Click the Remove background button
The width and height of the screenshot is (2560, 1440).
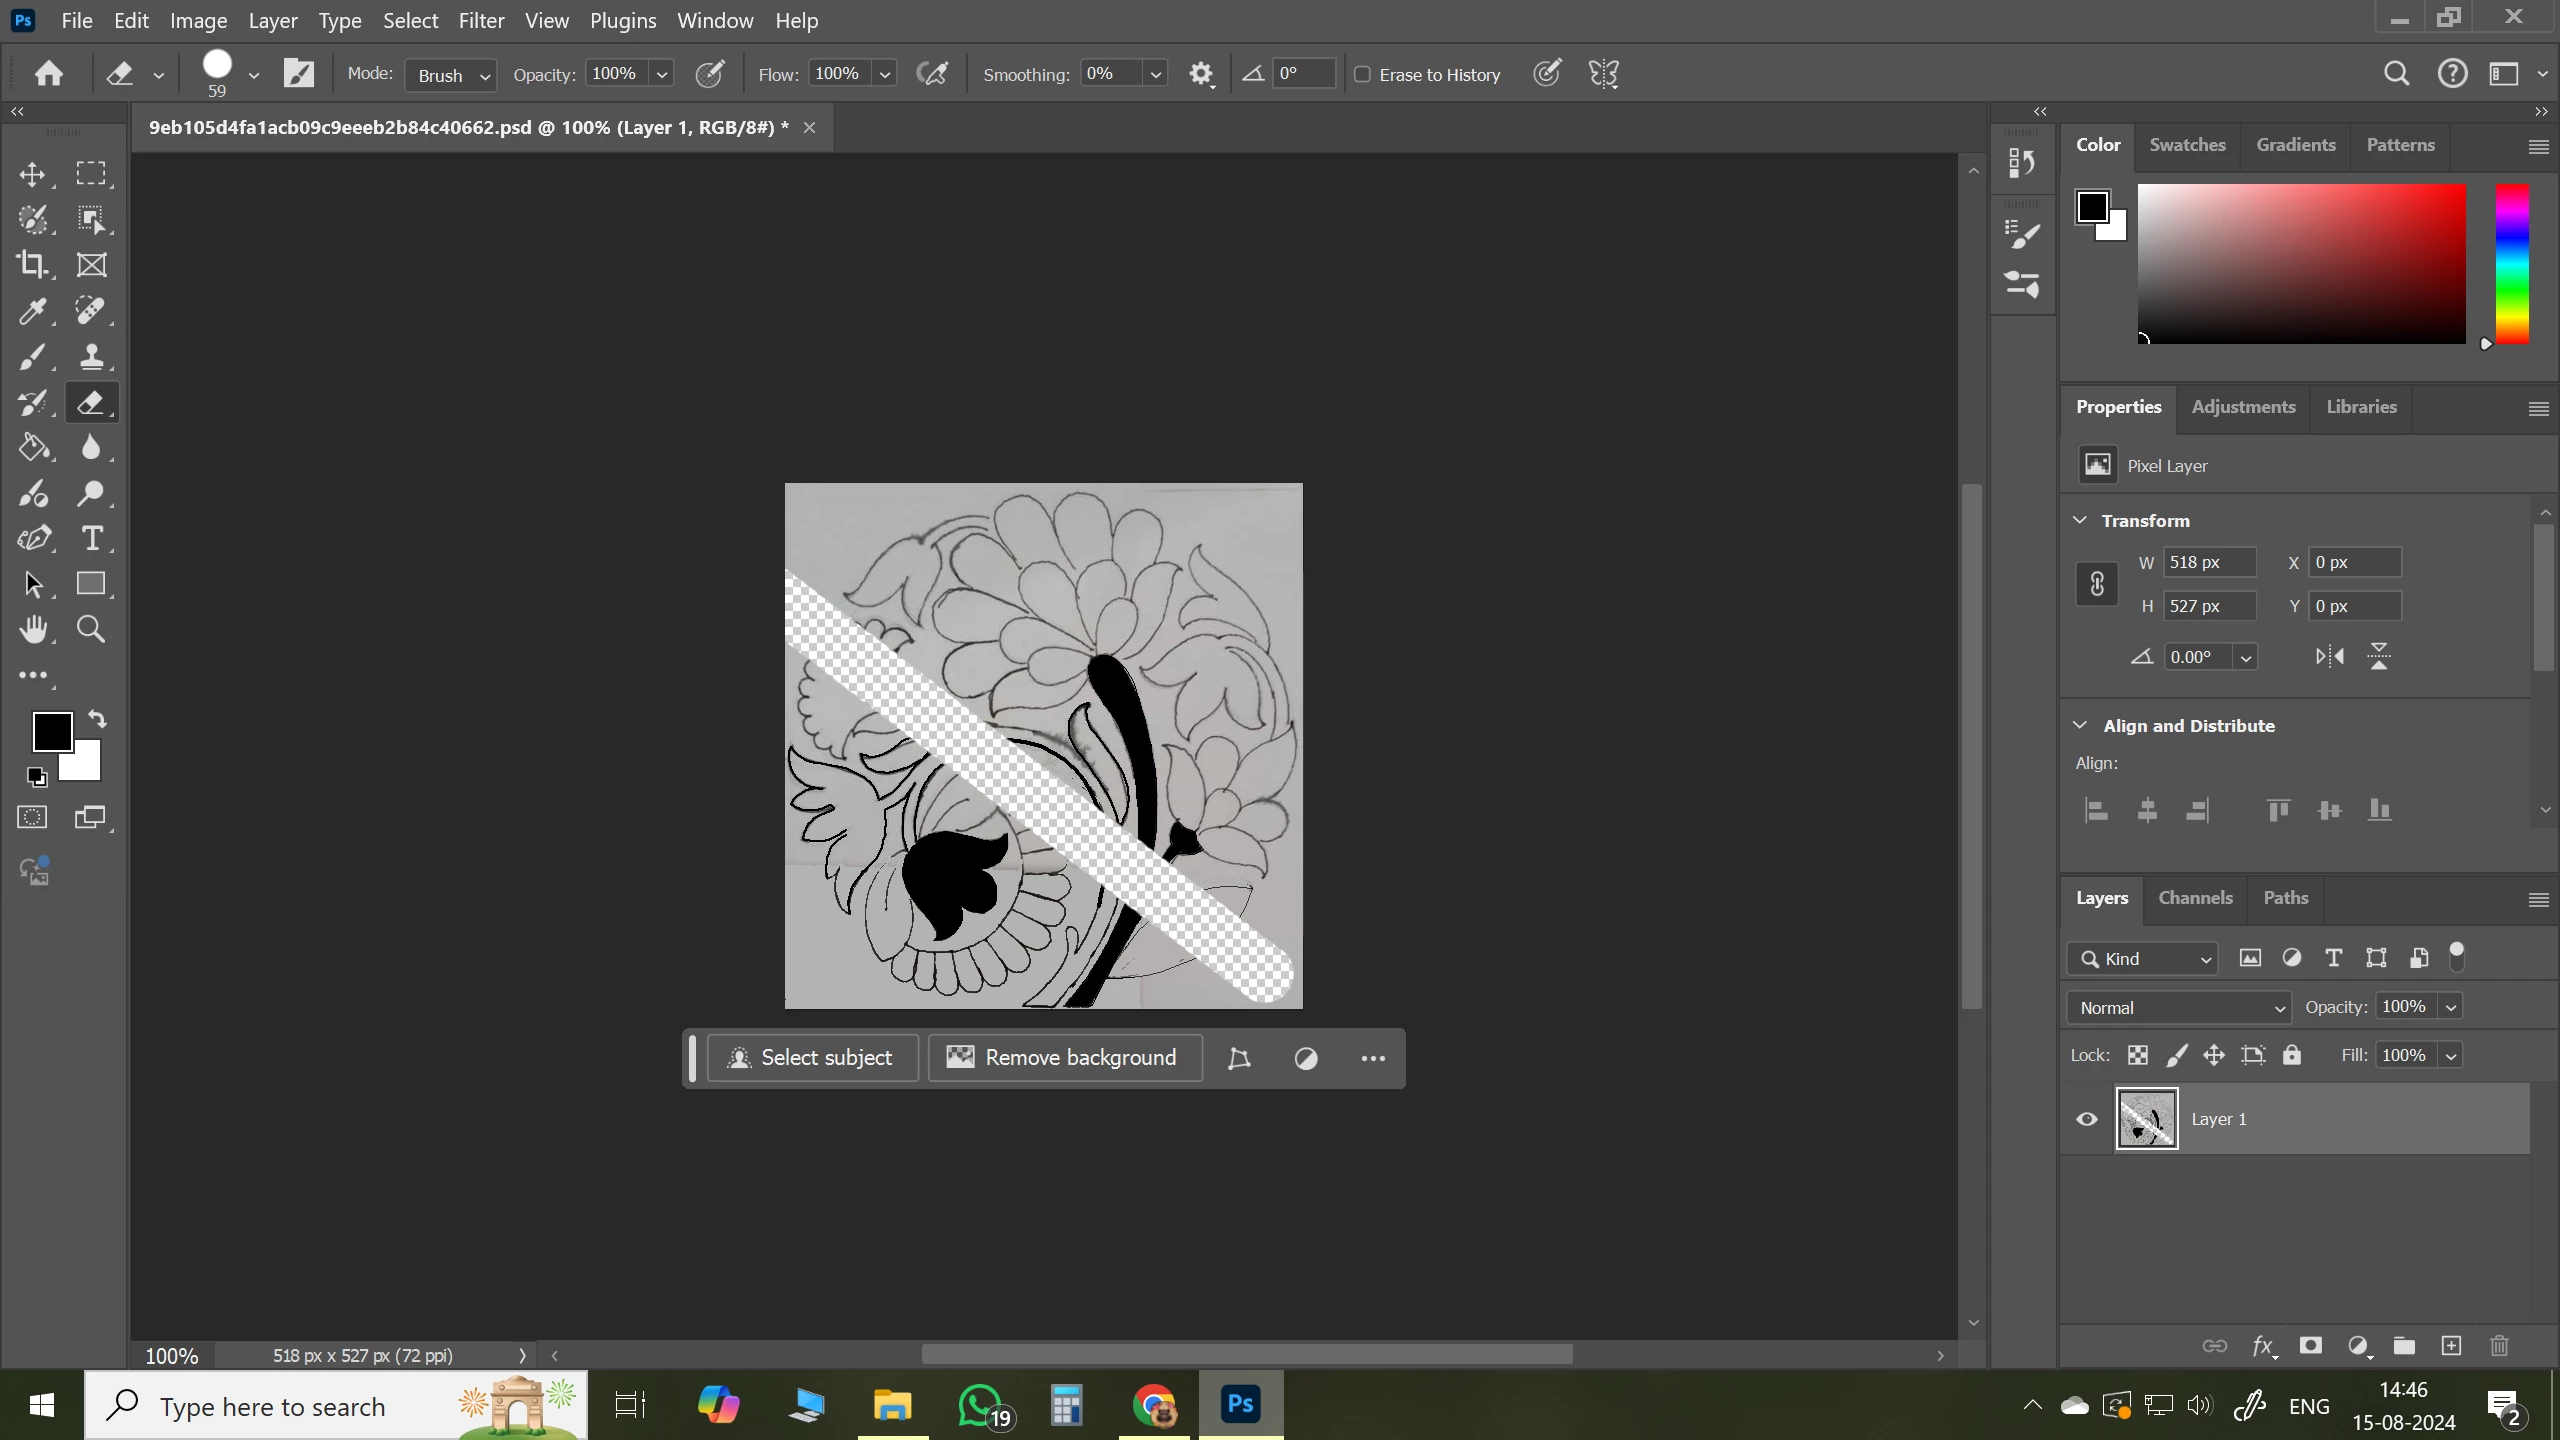(1065, 1058)
